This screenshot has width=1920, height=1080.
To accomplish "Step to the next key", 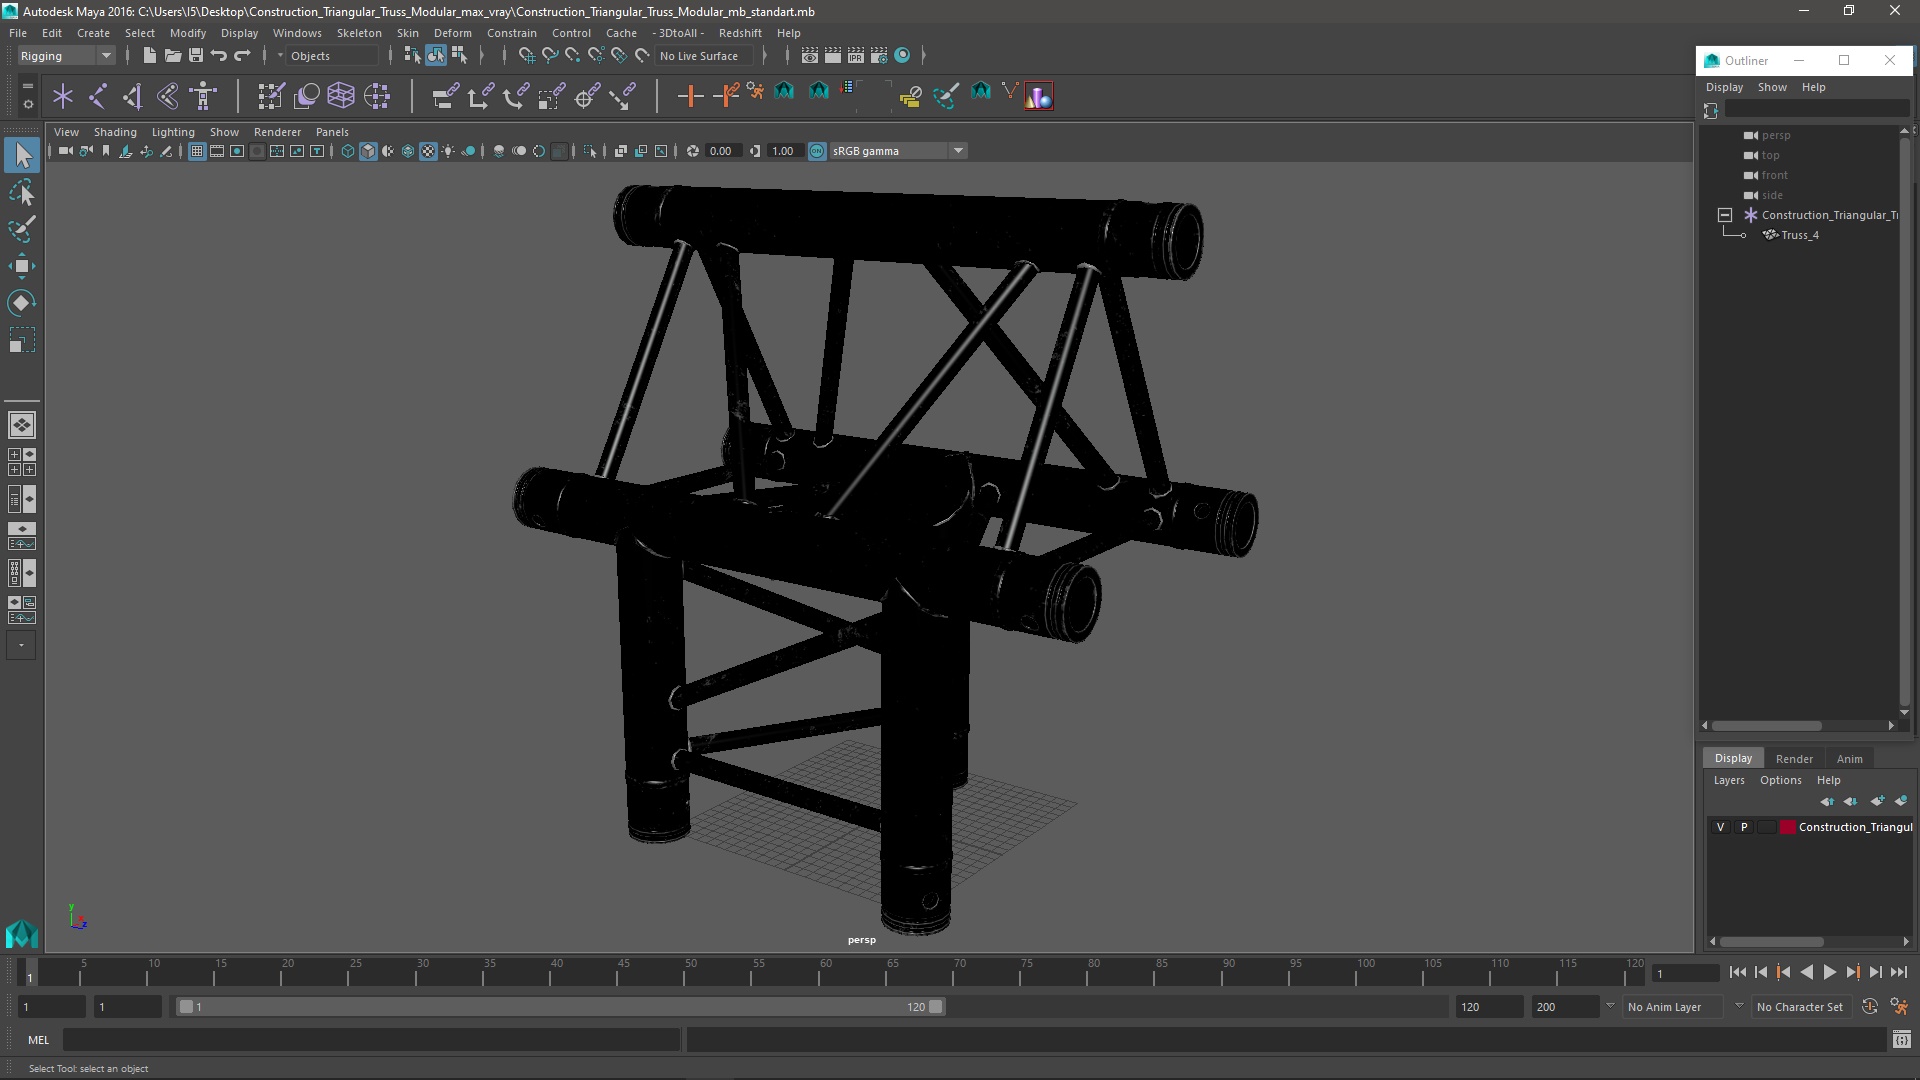I will [1852, 972].
